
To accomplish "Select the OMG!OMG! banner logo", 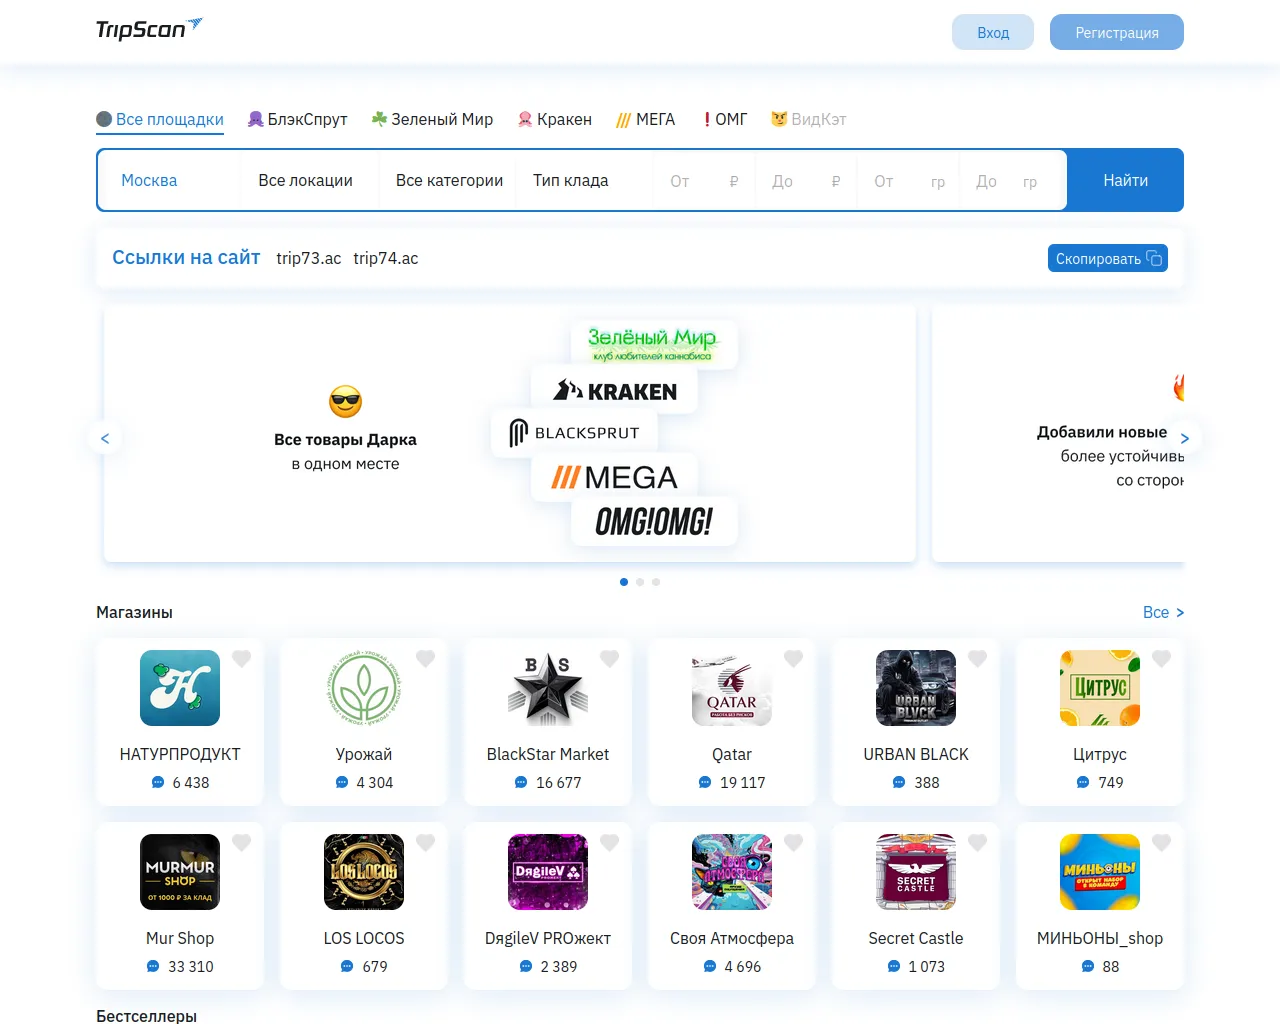I will 654,521.
